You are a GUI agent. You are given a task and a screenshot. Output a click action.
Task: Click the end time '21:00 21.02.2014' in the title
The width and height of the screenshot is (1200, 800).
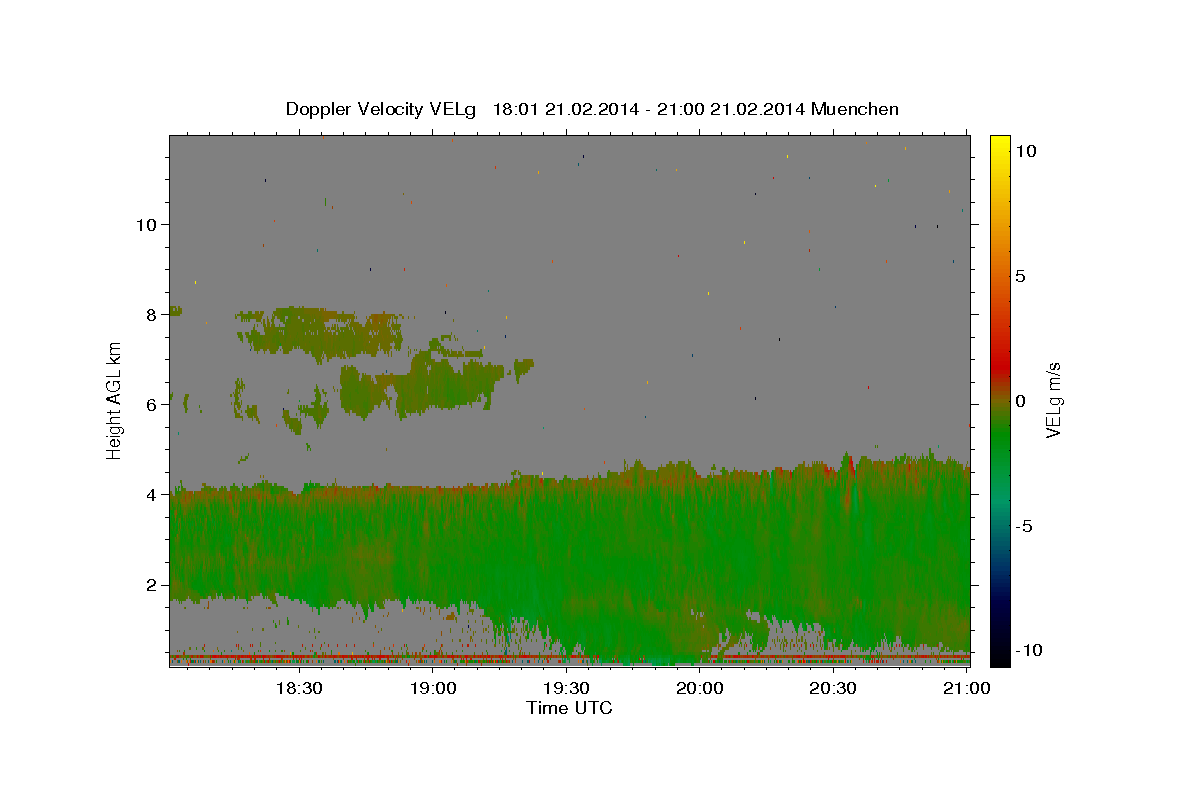[x=729, y=109]
